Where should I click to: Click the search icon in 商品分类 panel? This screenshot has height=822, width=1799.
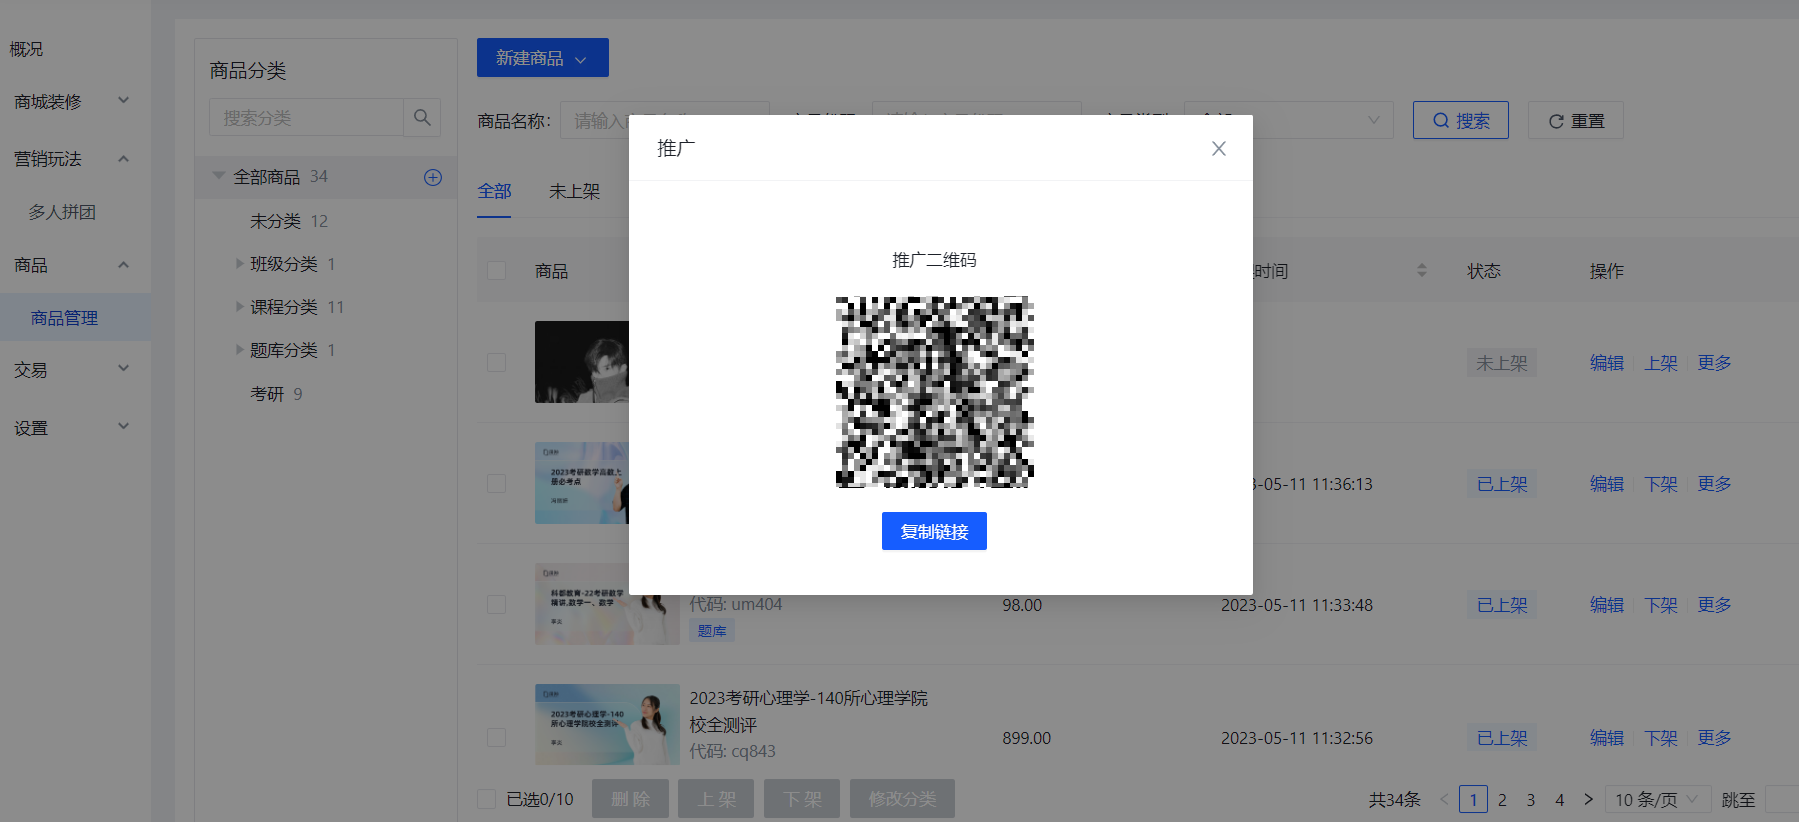[x=422, y=118]
